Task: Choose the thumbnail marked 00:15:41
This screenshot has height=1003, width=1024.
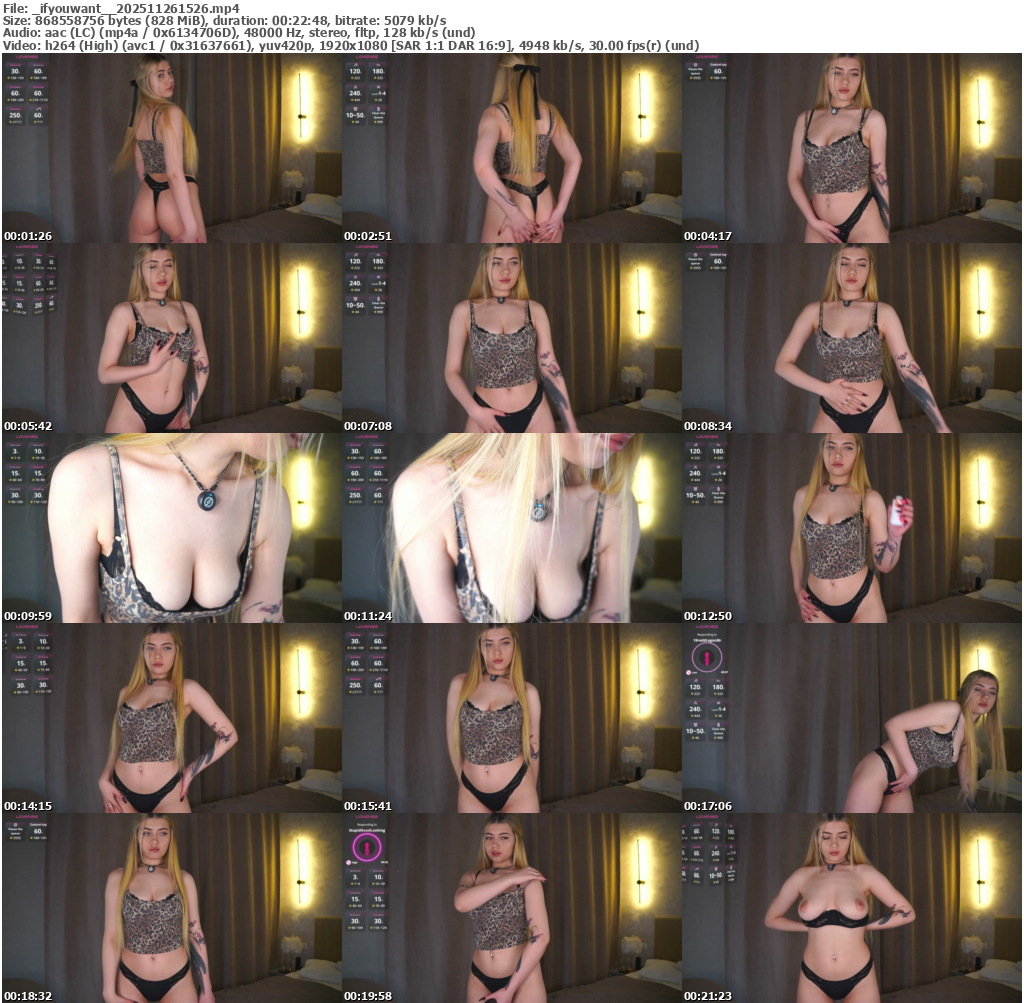Action: pos(512,718)
